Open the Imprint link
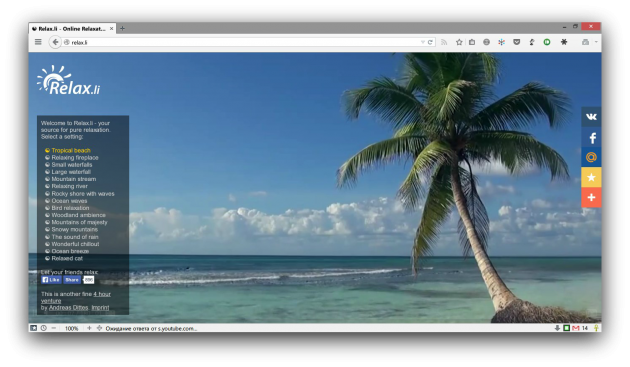The height and width of the screenshot is (367, 630). tap(100, 308)
